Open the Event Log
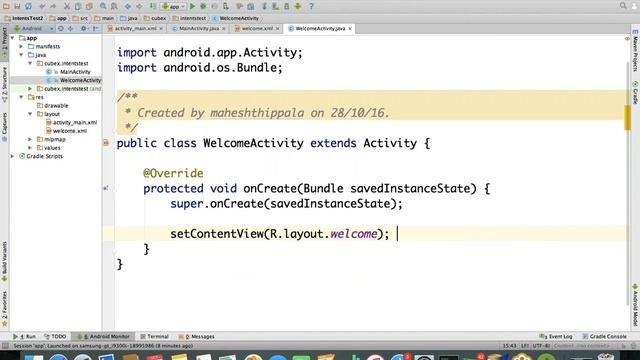This screenshot has height=360, width=640. (x=556, y=337)
